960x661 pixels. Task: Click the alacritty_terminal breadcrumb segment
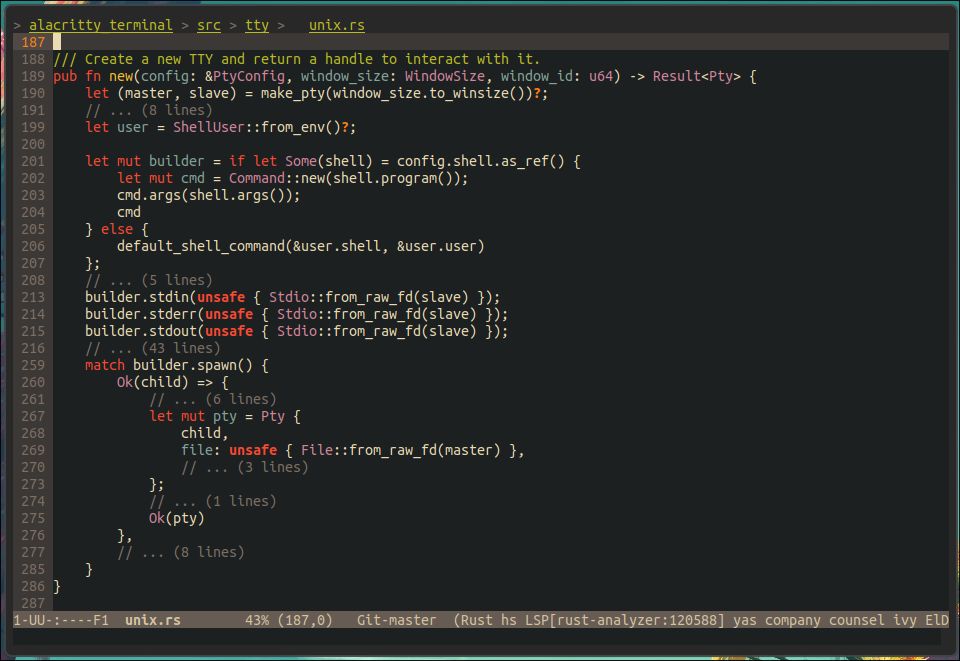(x=100, y=25)
